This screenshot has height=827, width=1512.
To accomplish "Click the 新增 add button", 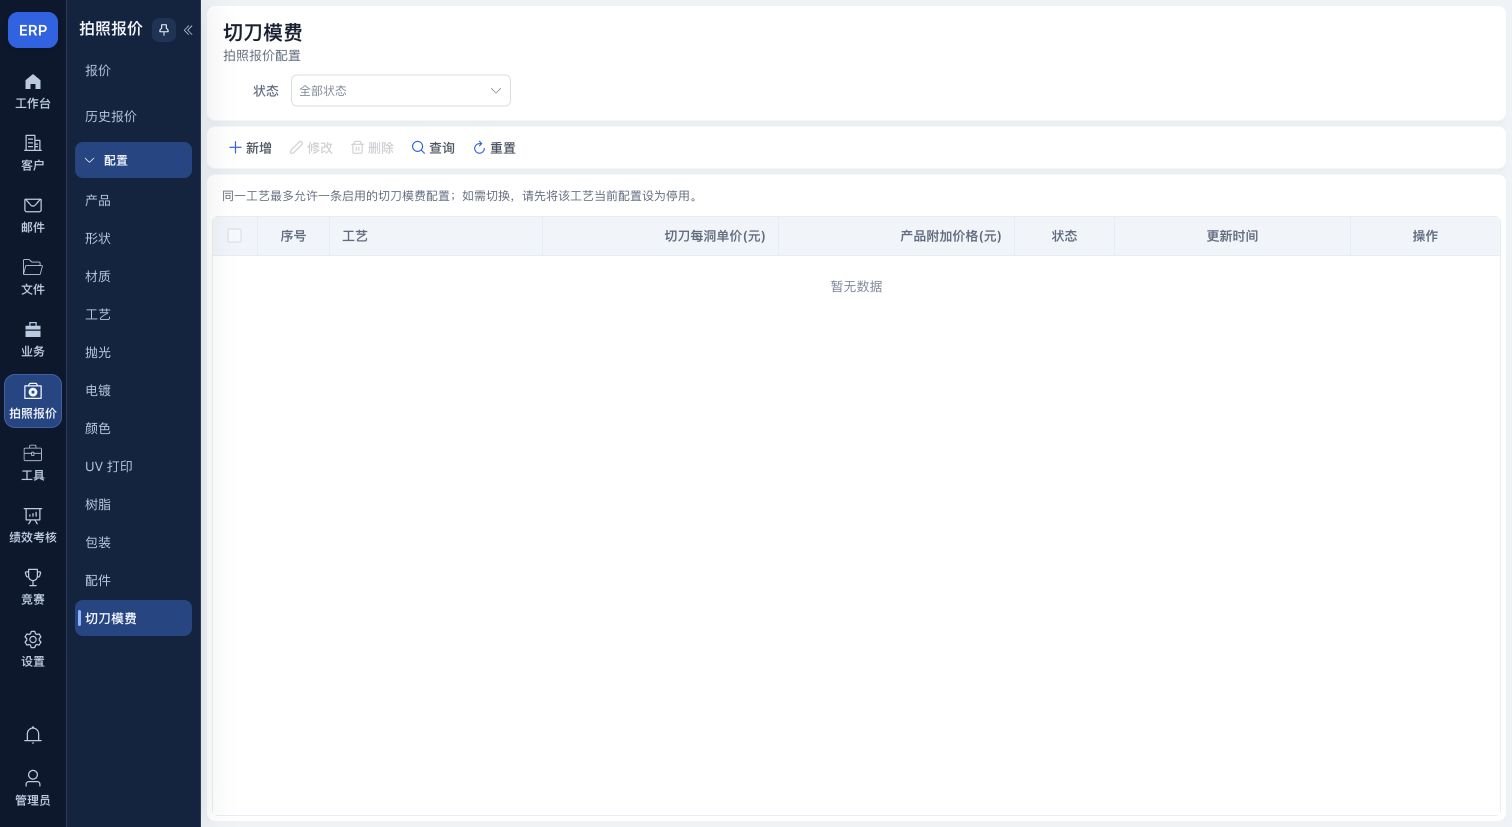I will (250, 148).
